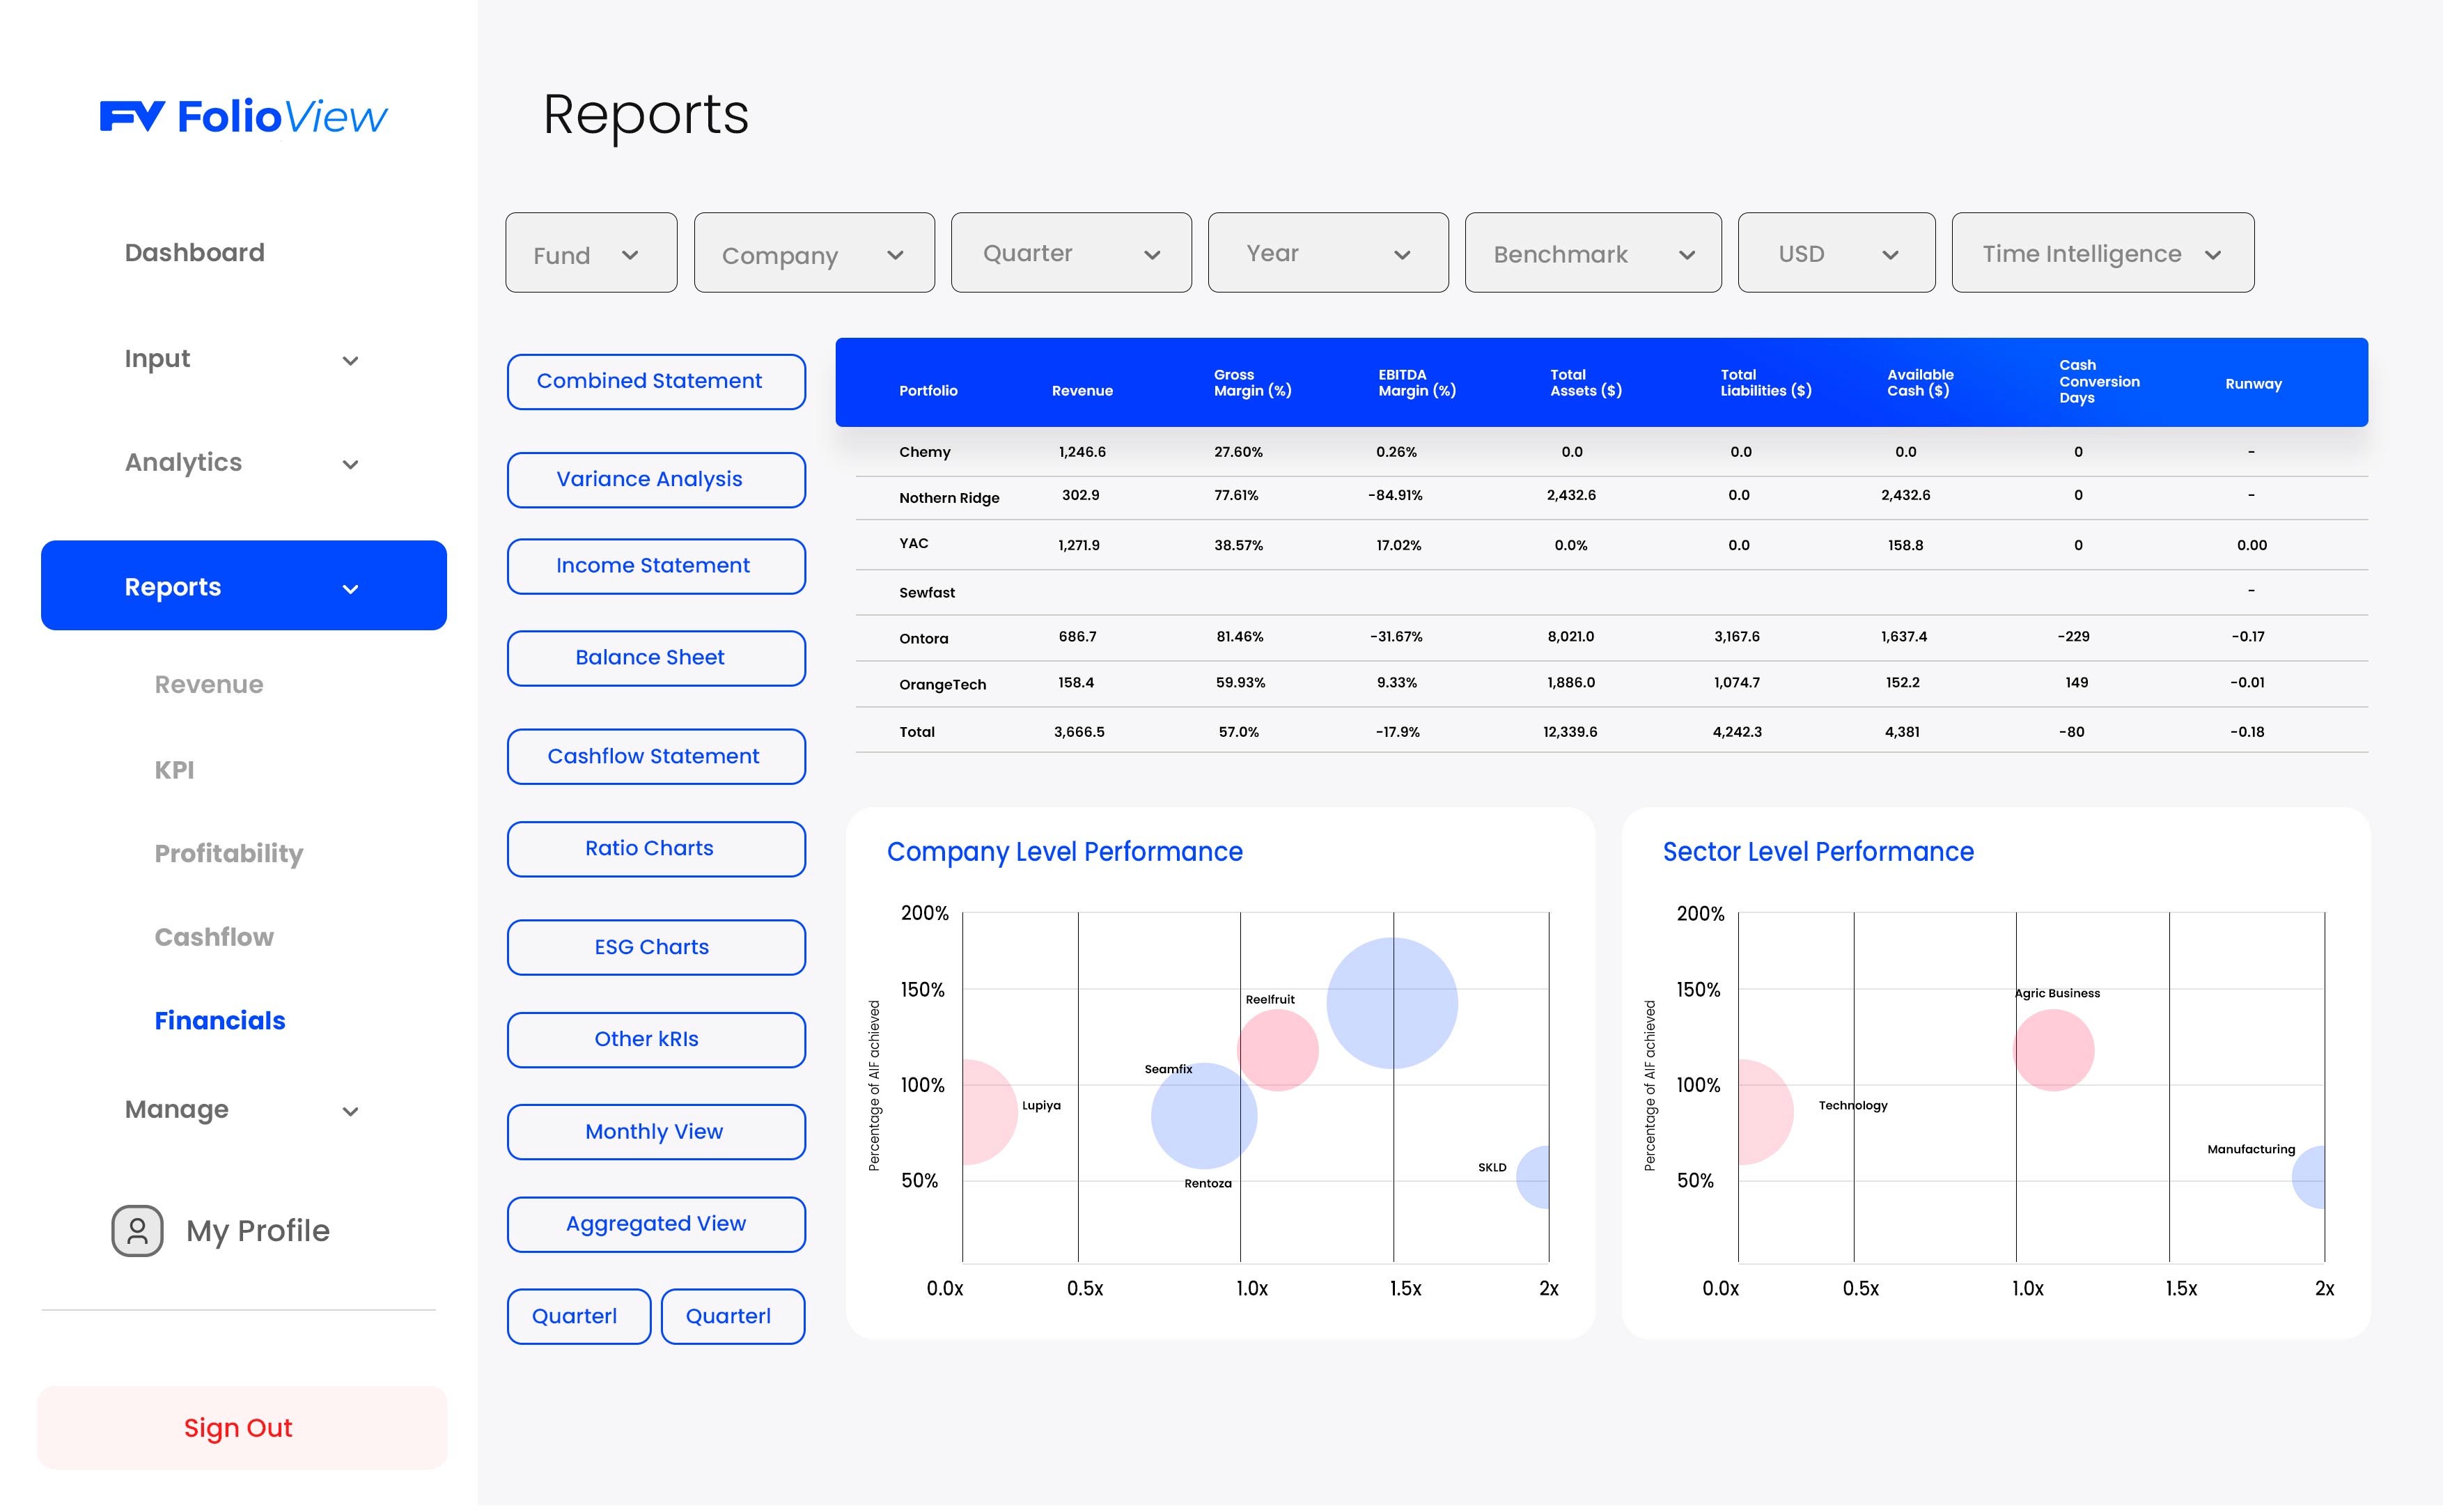Expand the Input menu chevron
The image size is (2443, 1512).
pos(350,361)
